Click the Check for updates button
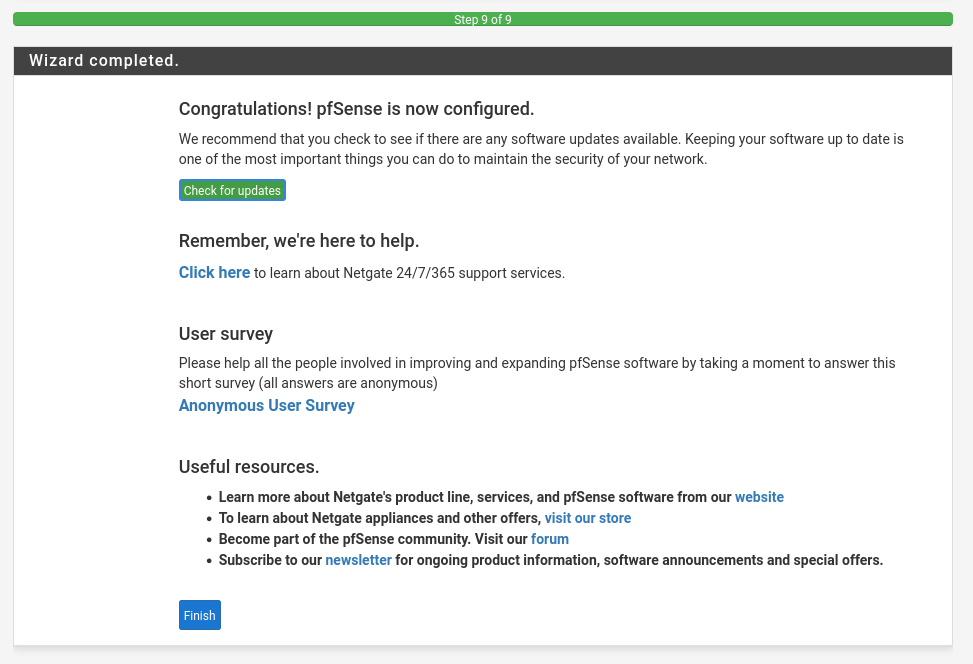 point(232,190)
